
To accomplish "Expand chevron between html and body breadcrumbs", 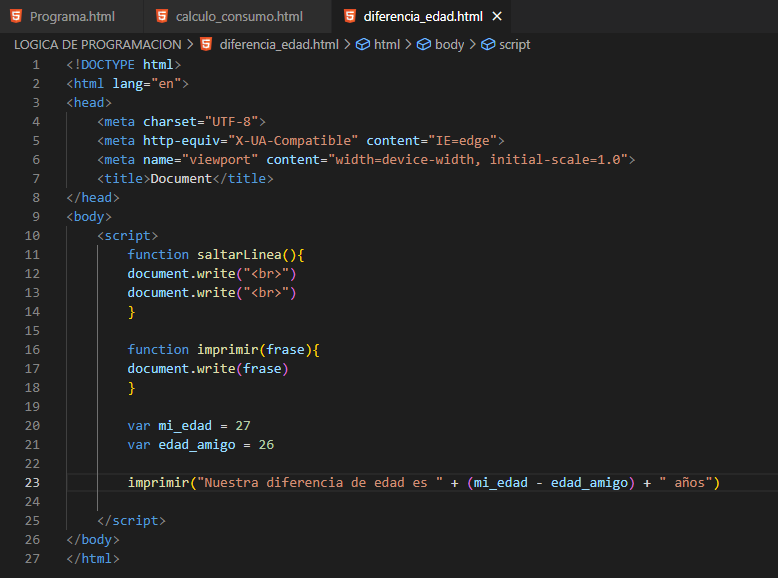I will click(408, 45).
